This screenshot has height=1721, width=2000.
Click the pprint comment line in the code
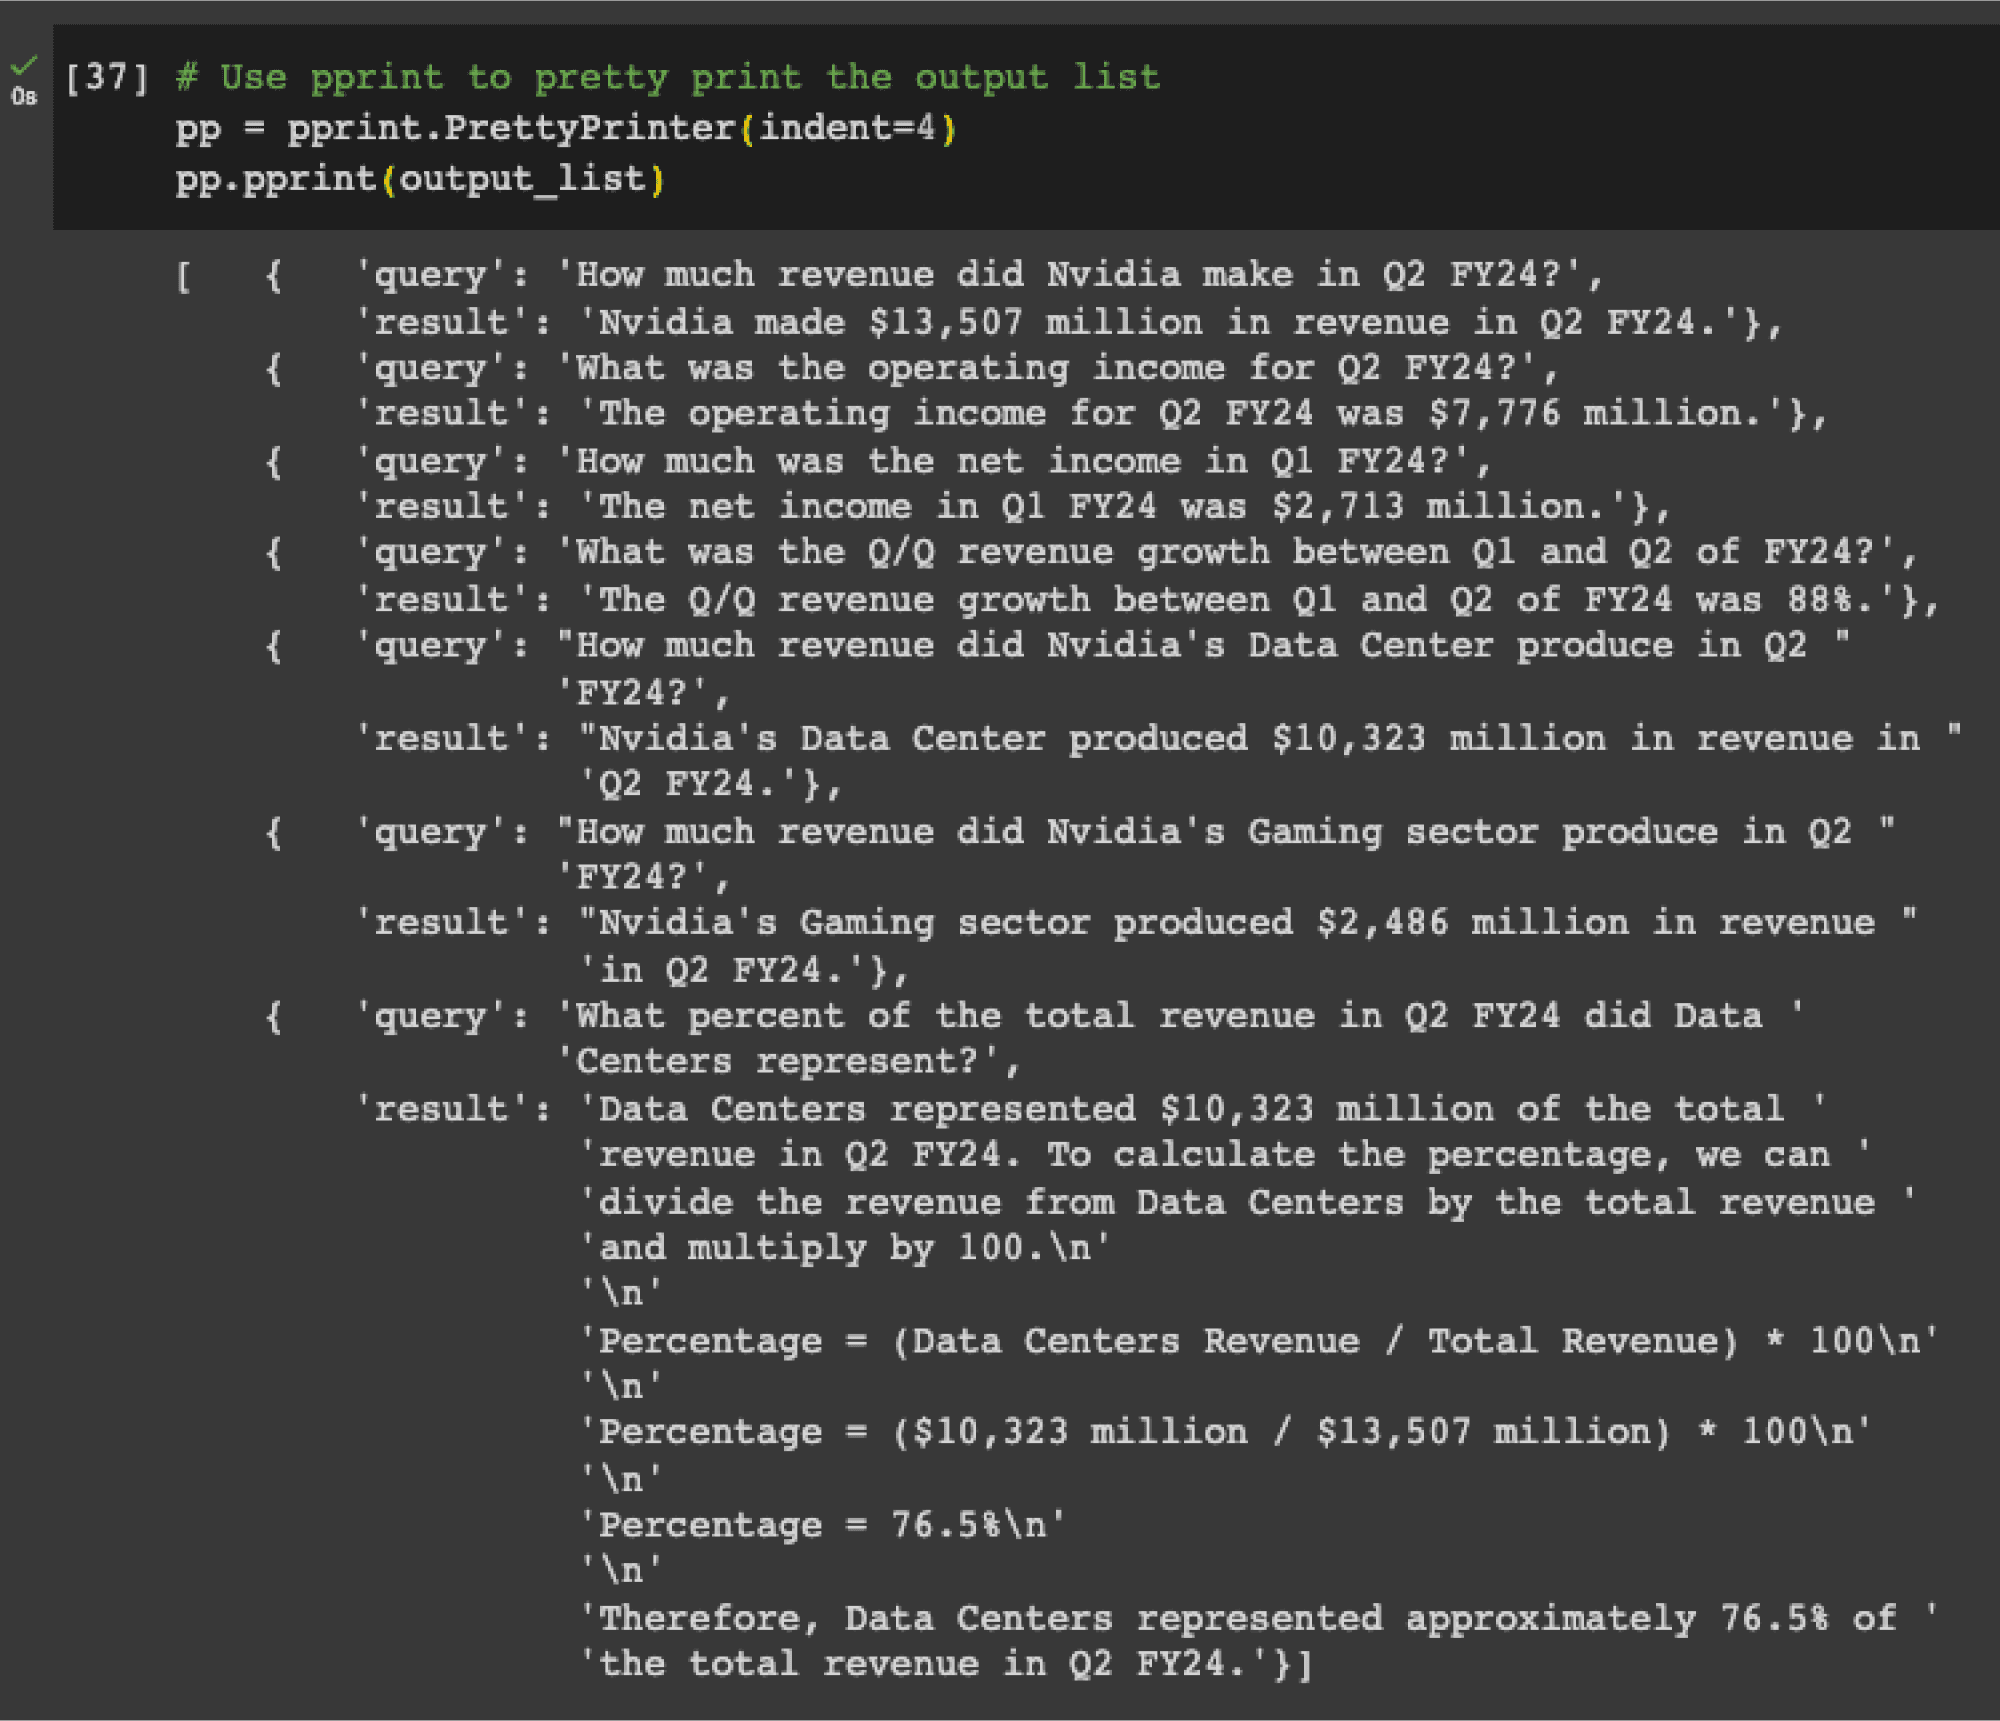tap(668, 77)
